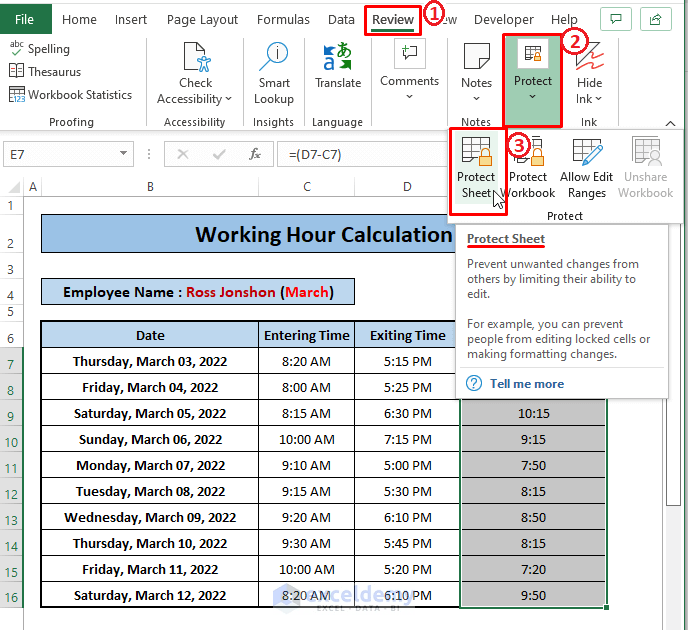Viewport: 688px width, 630px height.
Task: Select Protect Sheet option
Action: 477,170
